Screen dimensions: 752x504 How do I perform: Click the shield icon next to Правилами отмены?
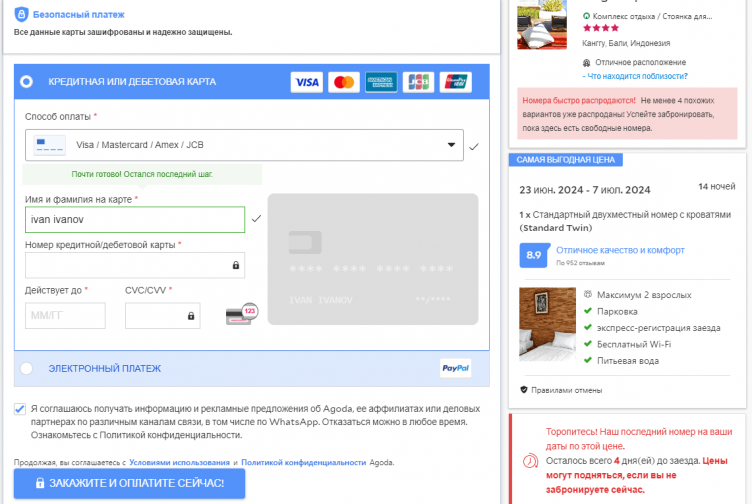click(x=524, y=389)
